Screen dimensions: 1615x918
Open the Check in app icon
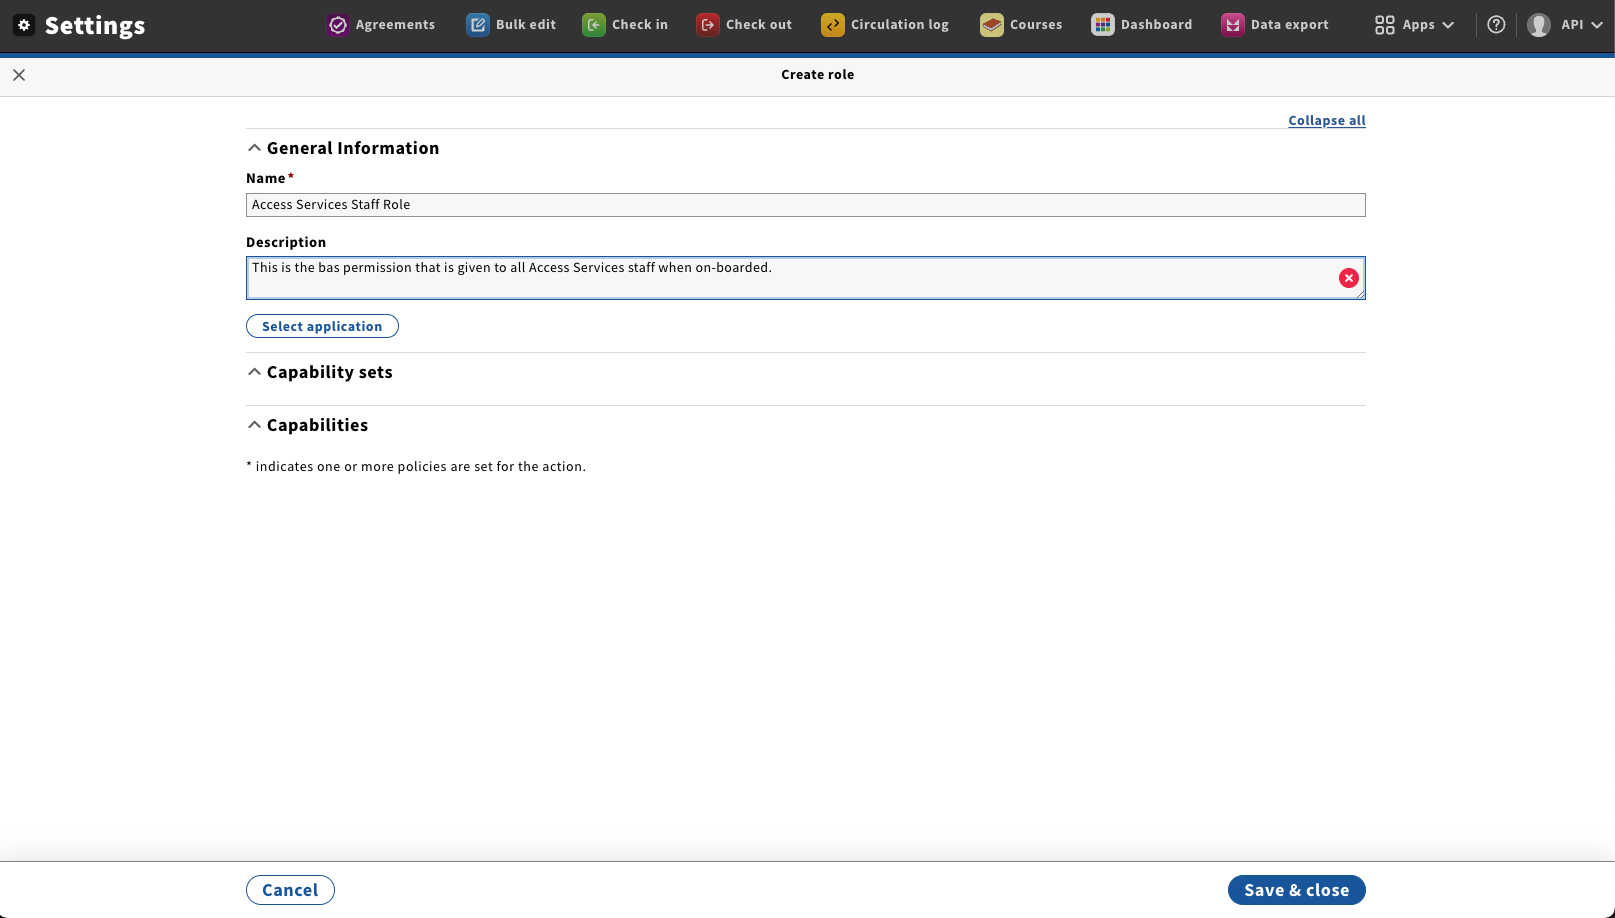[594, 25]
